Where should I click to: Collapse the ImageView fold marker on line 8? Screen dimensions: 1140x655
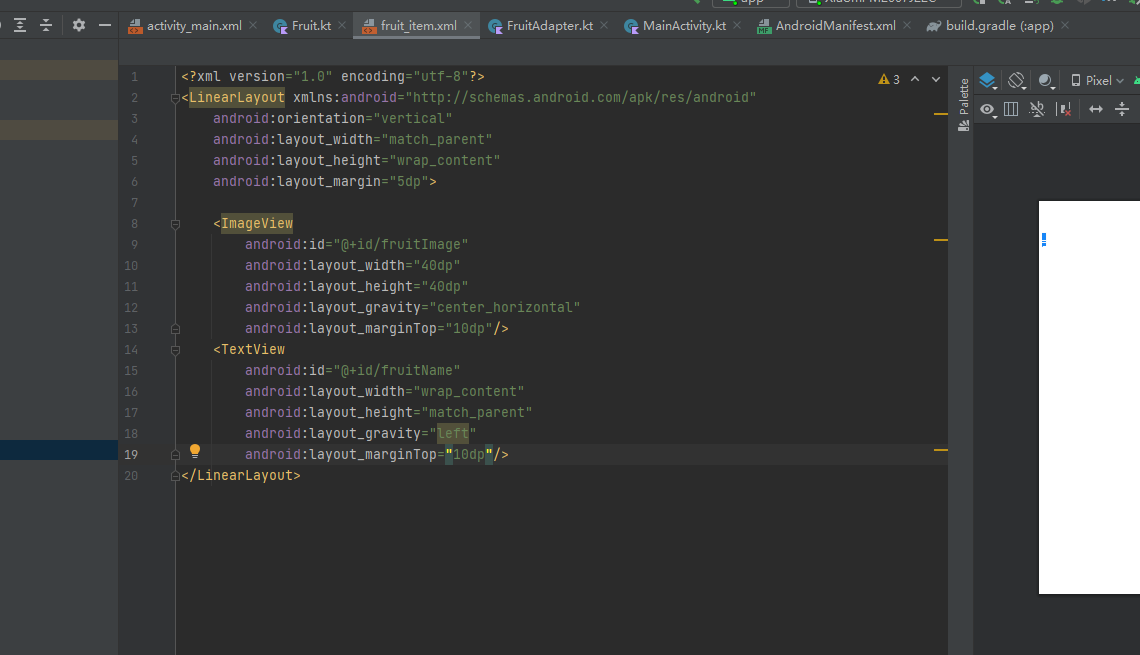click(x=175, y=224)
